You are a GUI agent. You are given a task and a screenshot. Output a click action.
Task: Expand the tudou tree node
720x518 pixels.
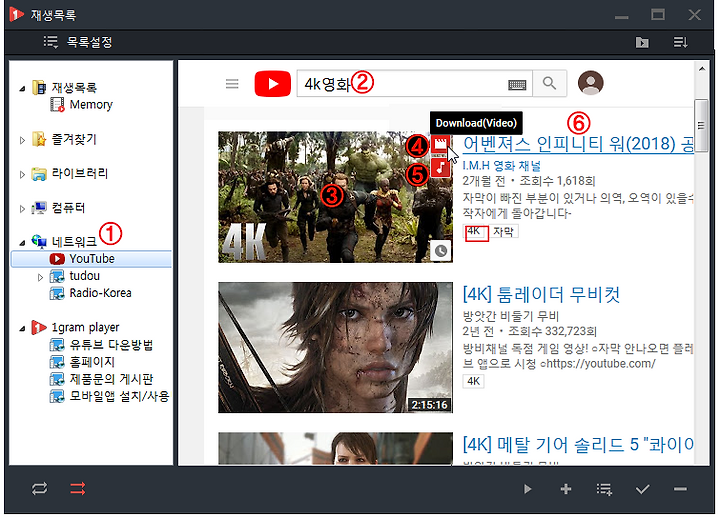click(40, 277)
